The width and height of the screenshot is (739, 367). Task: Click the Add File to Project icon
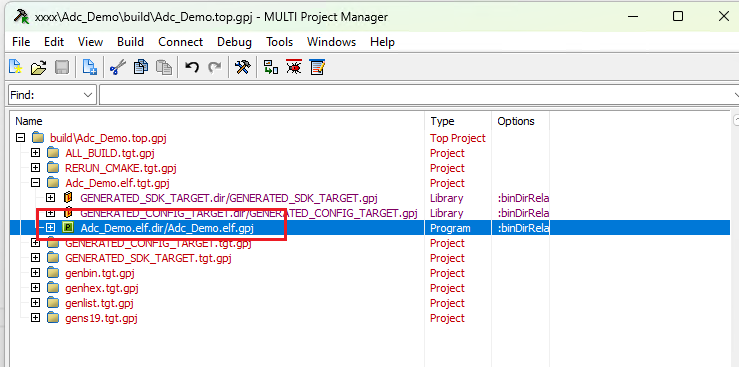(x=90, y=68)
